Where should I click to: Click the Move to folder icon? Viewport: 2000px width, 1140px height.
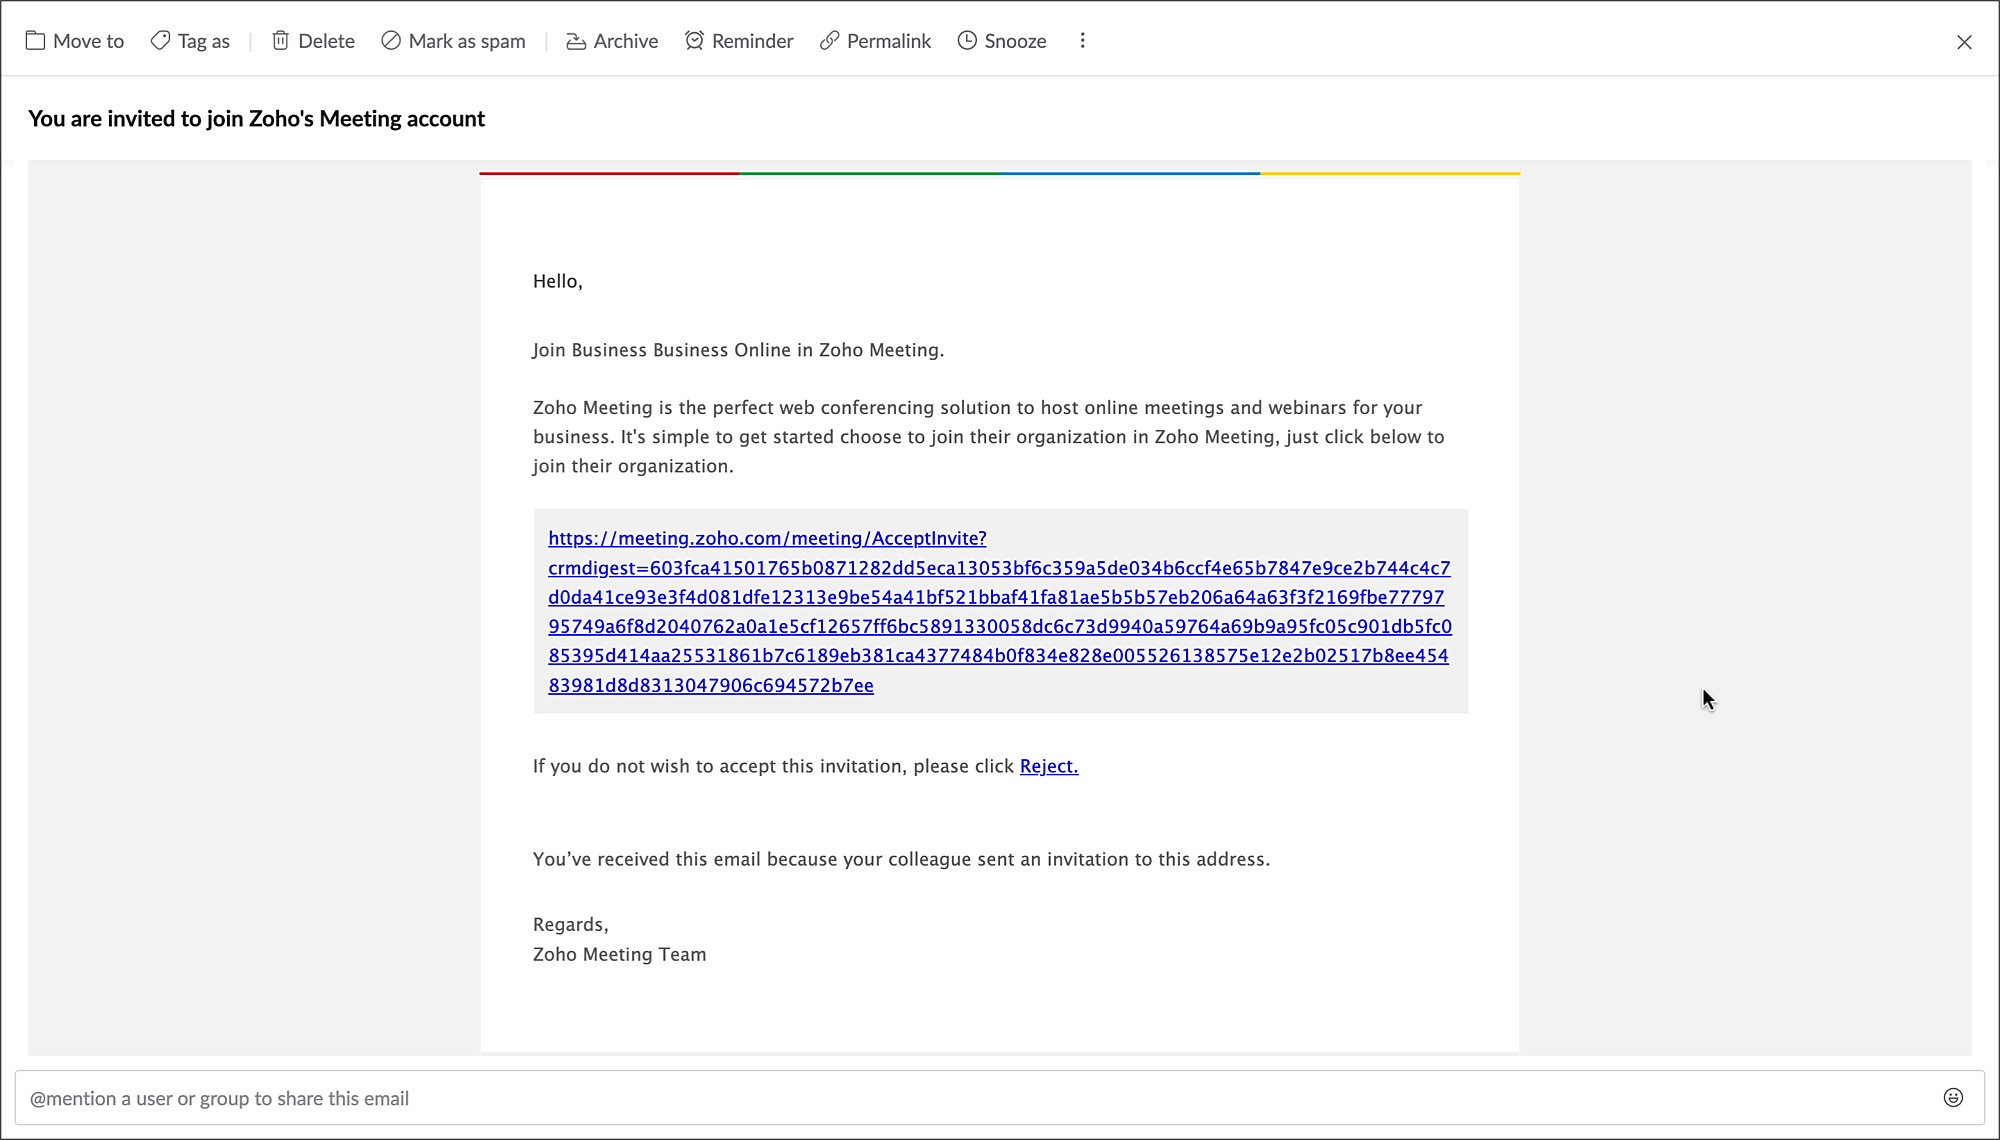click(x=35, y=41)
